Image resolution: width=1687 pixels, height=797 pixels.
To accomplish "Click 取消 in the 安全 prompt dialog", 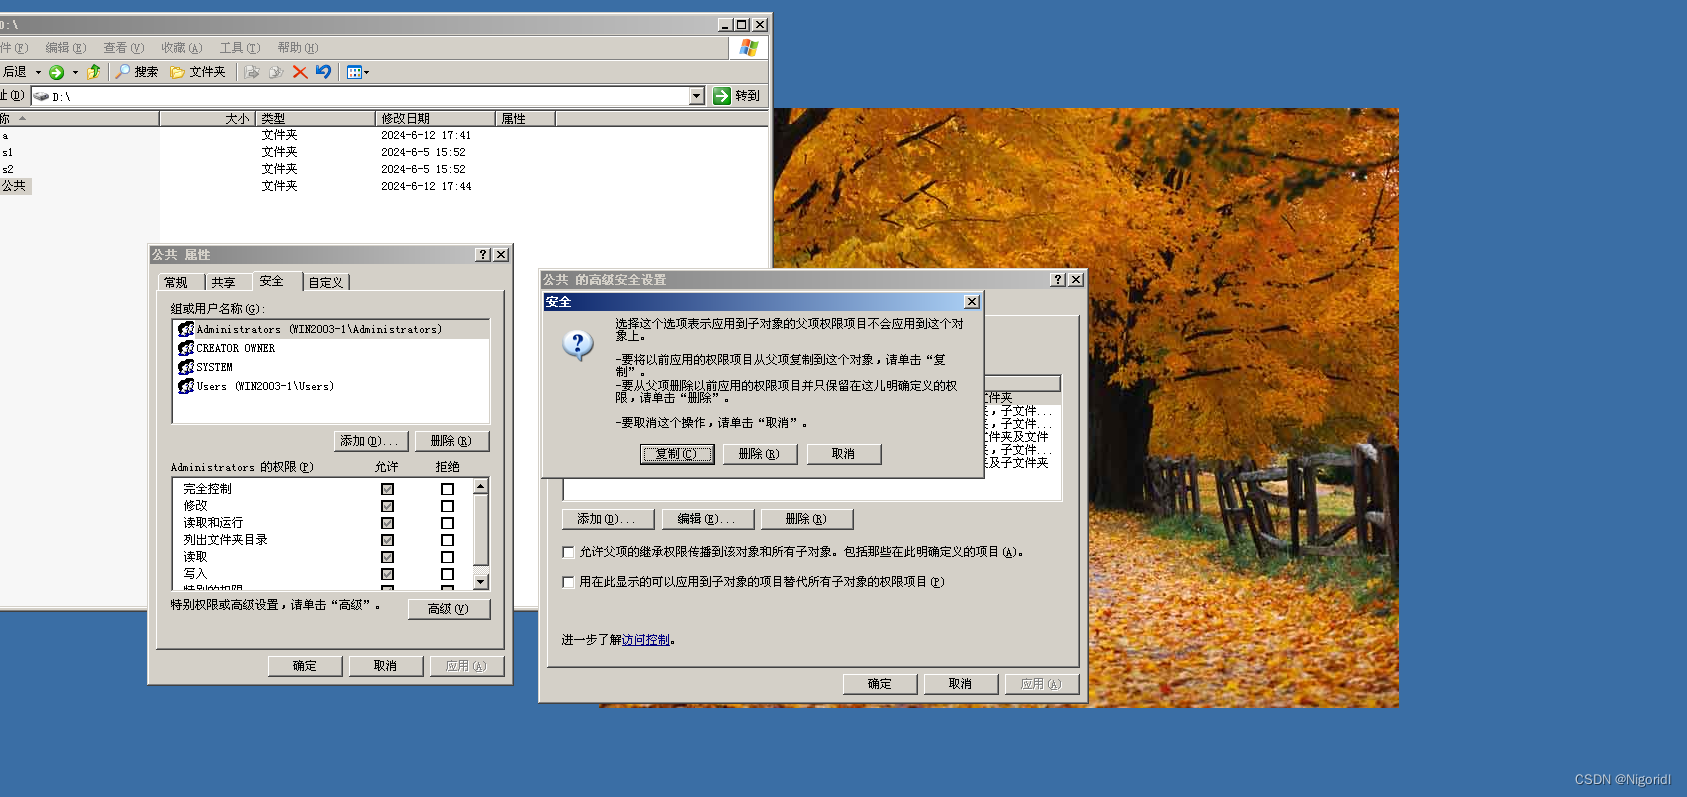I will click(844, 454).
